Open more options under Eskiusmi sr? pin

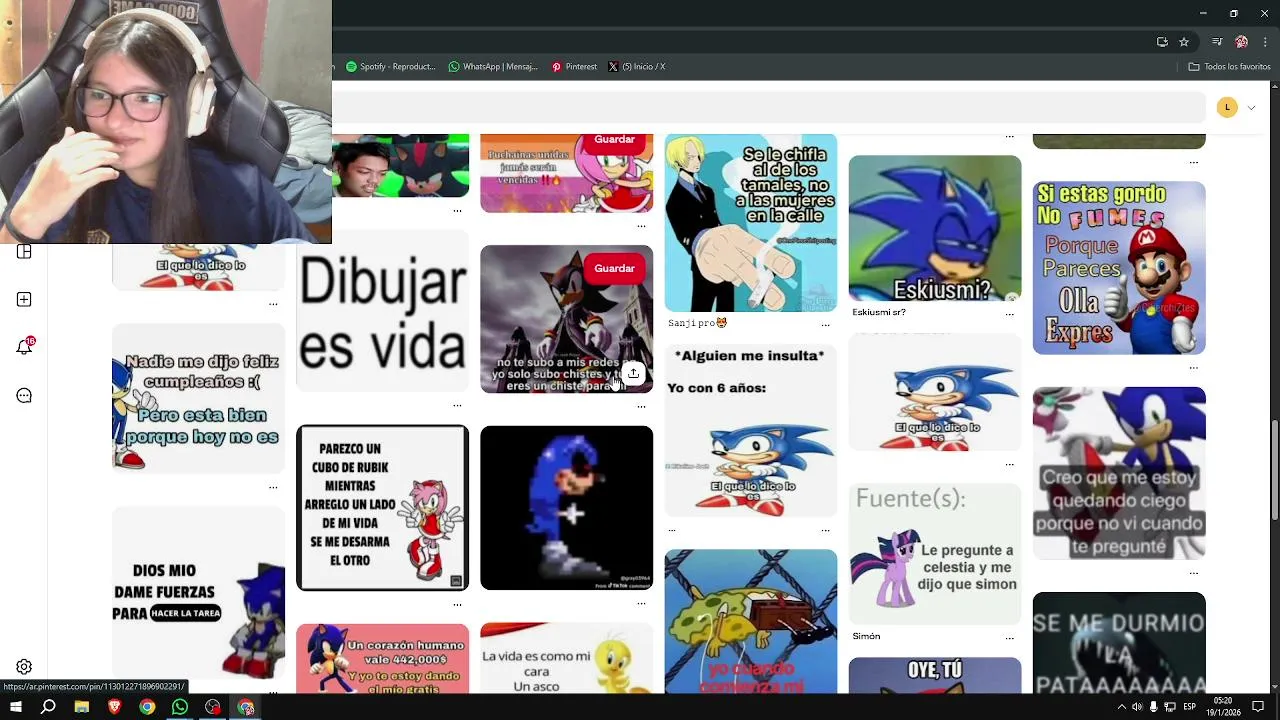(x=1009, y=313)
